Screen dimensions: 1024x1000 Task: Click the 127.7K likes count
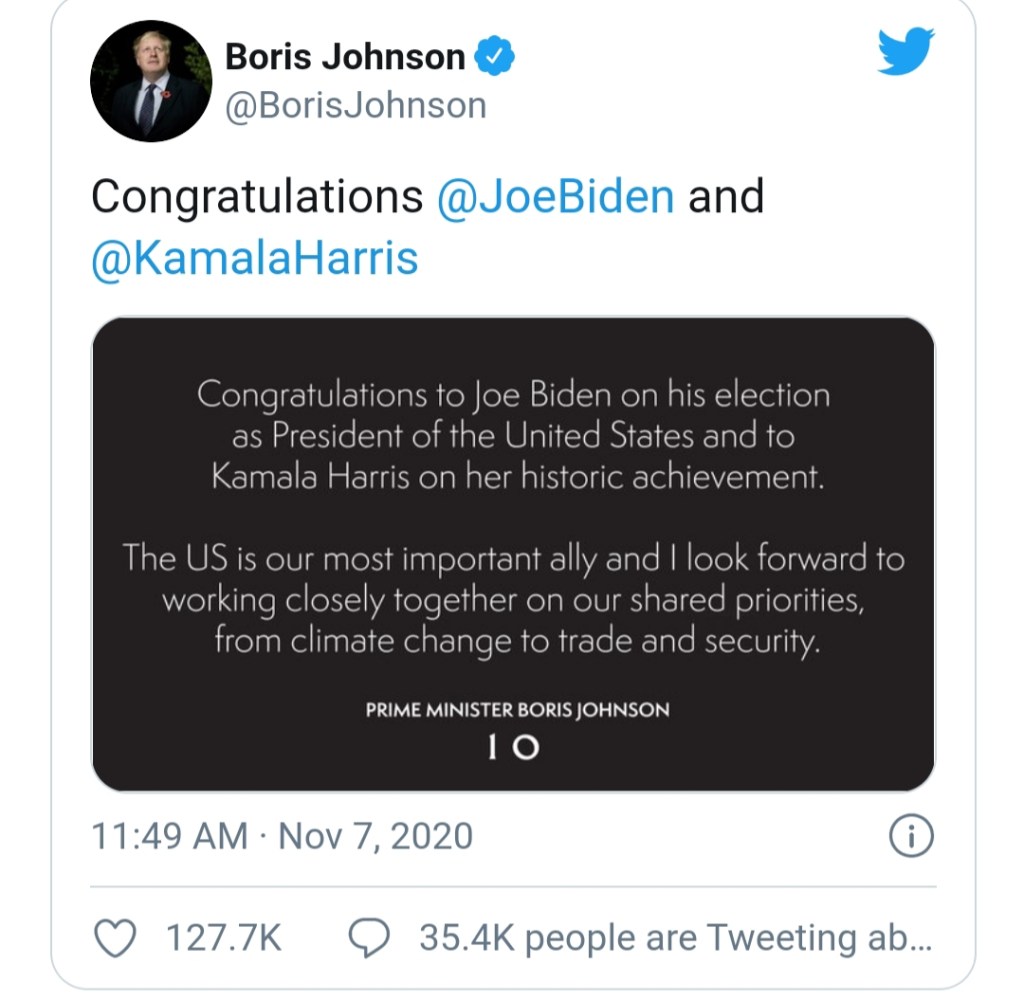tap(224, 938)
